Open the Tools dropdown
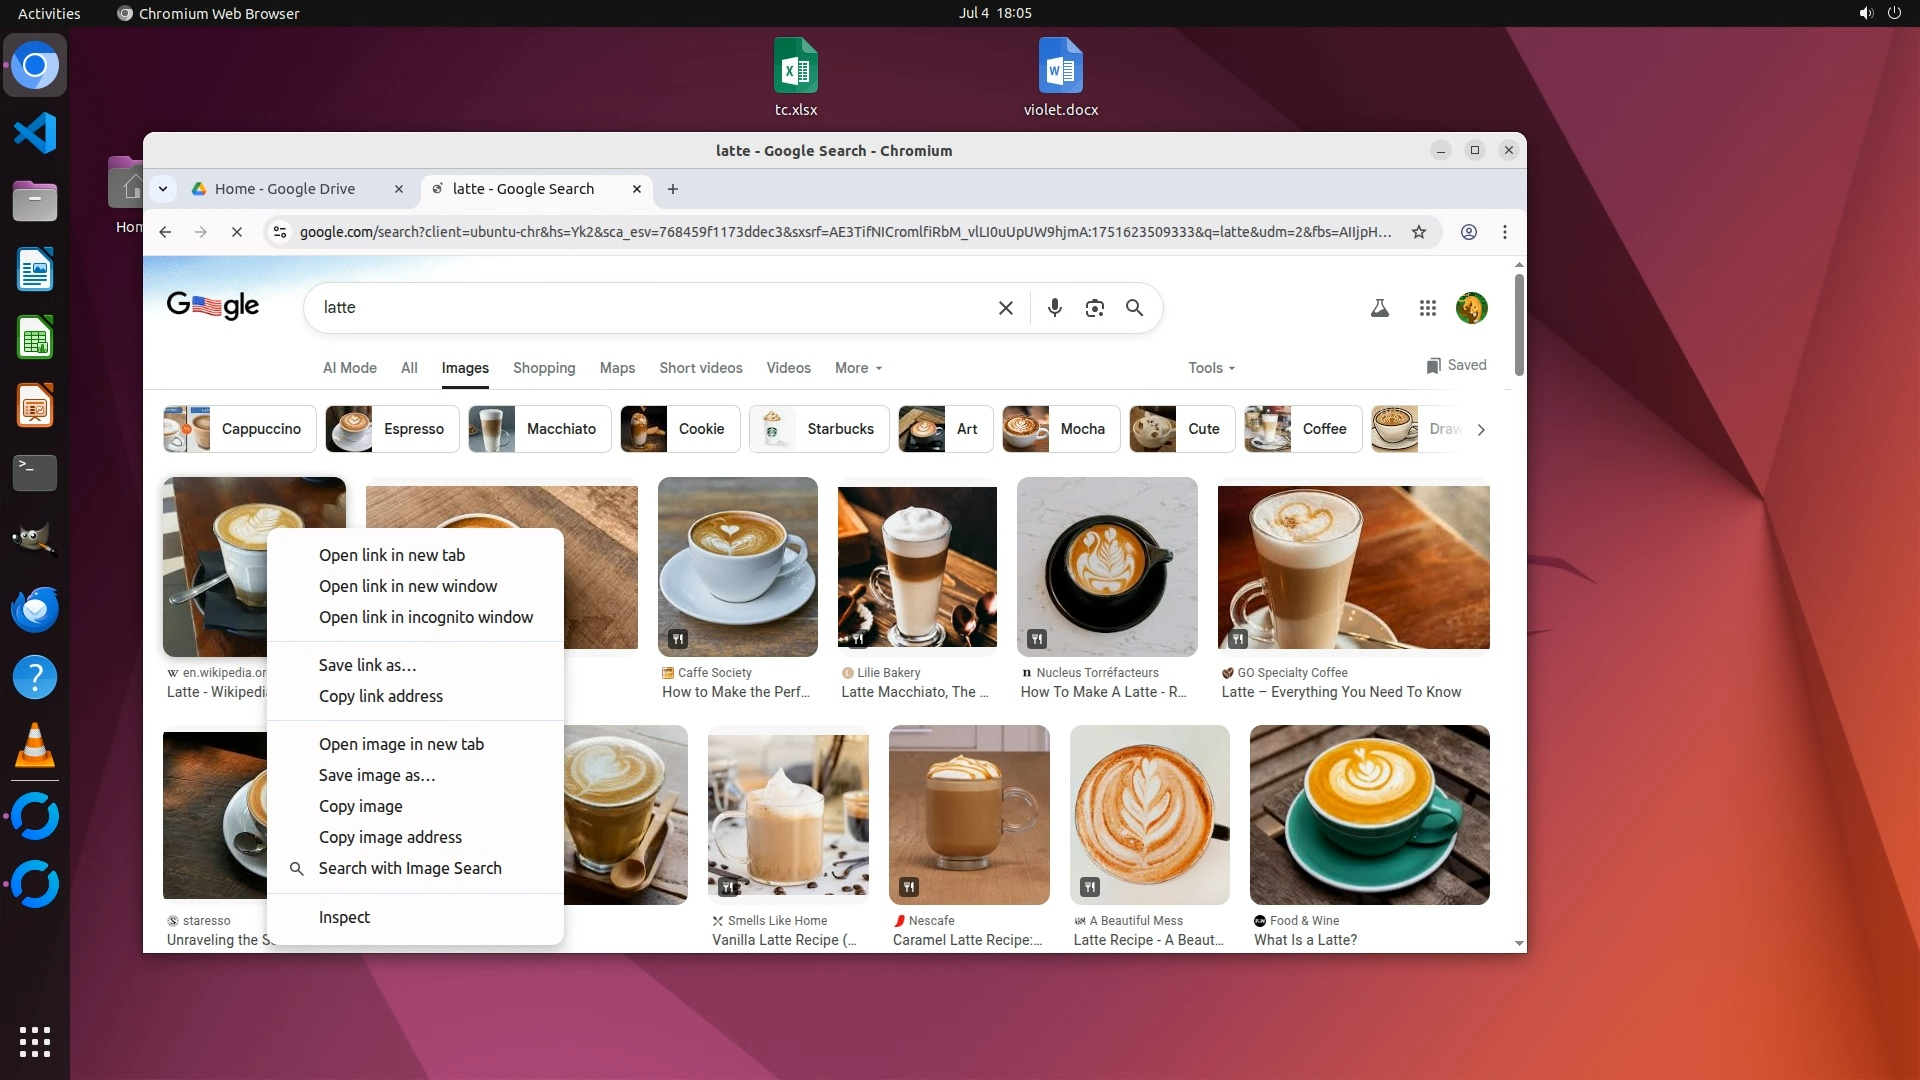Image resolution: width=1920 pixels, height=1080 pixels. [x=1211, y=368]
